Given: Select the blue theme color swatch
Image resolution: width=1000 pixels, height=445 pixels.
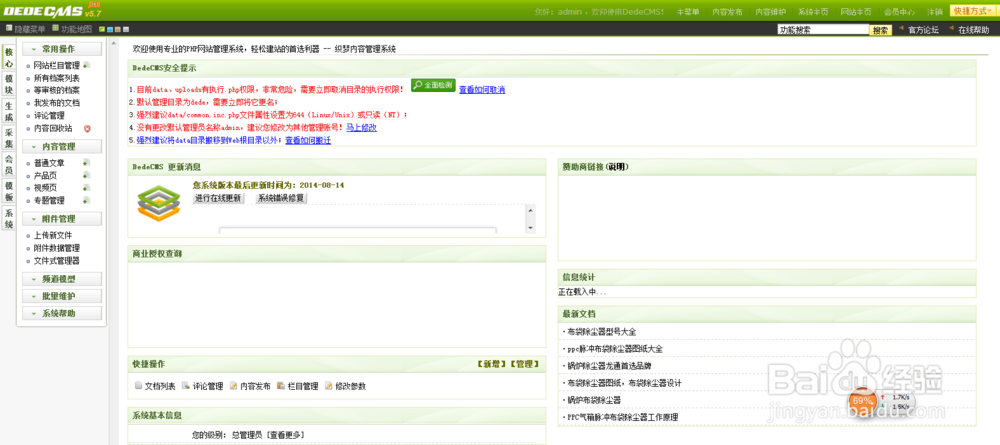Looking at the screenshot, I should [x=110, y=29].
